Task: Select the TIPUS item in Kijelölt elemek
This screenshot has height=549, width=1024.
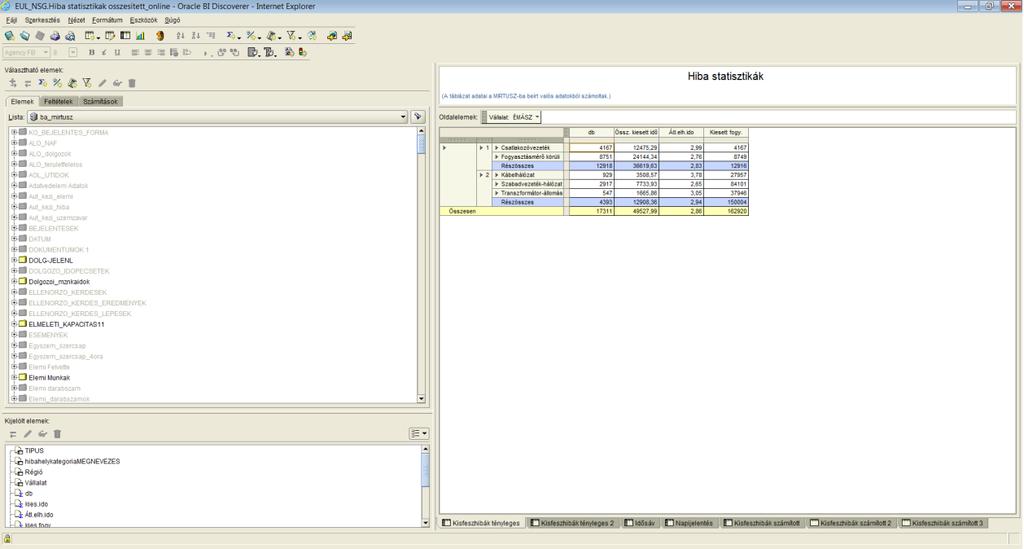Action: pos(34,450)
